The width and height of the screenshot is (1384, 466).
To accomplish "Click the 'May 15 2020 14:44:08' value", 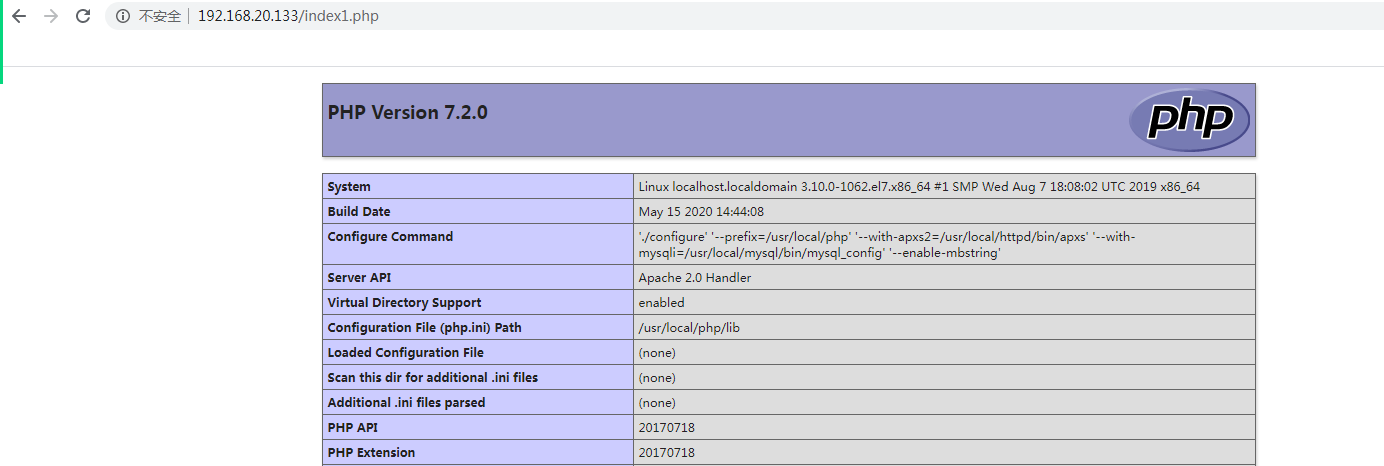I will pos(701,212).
